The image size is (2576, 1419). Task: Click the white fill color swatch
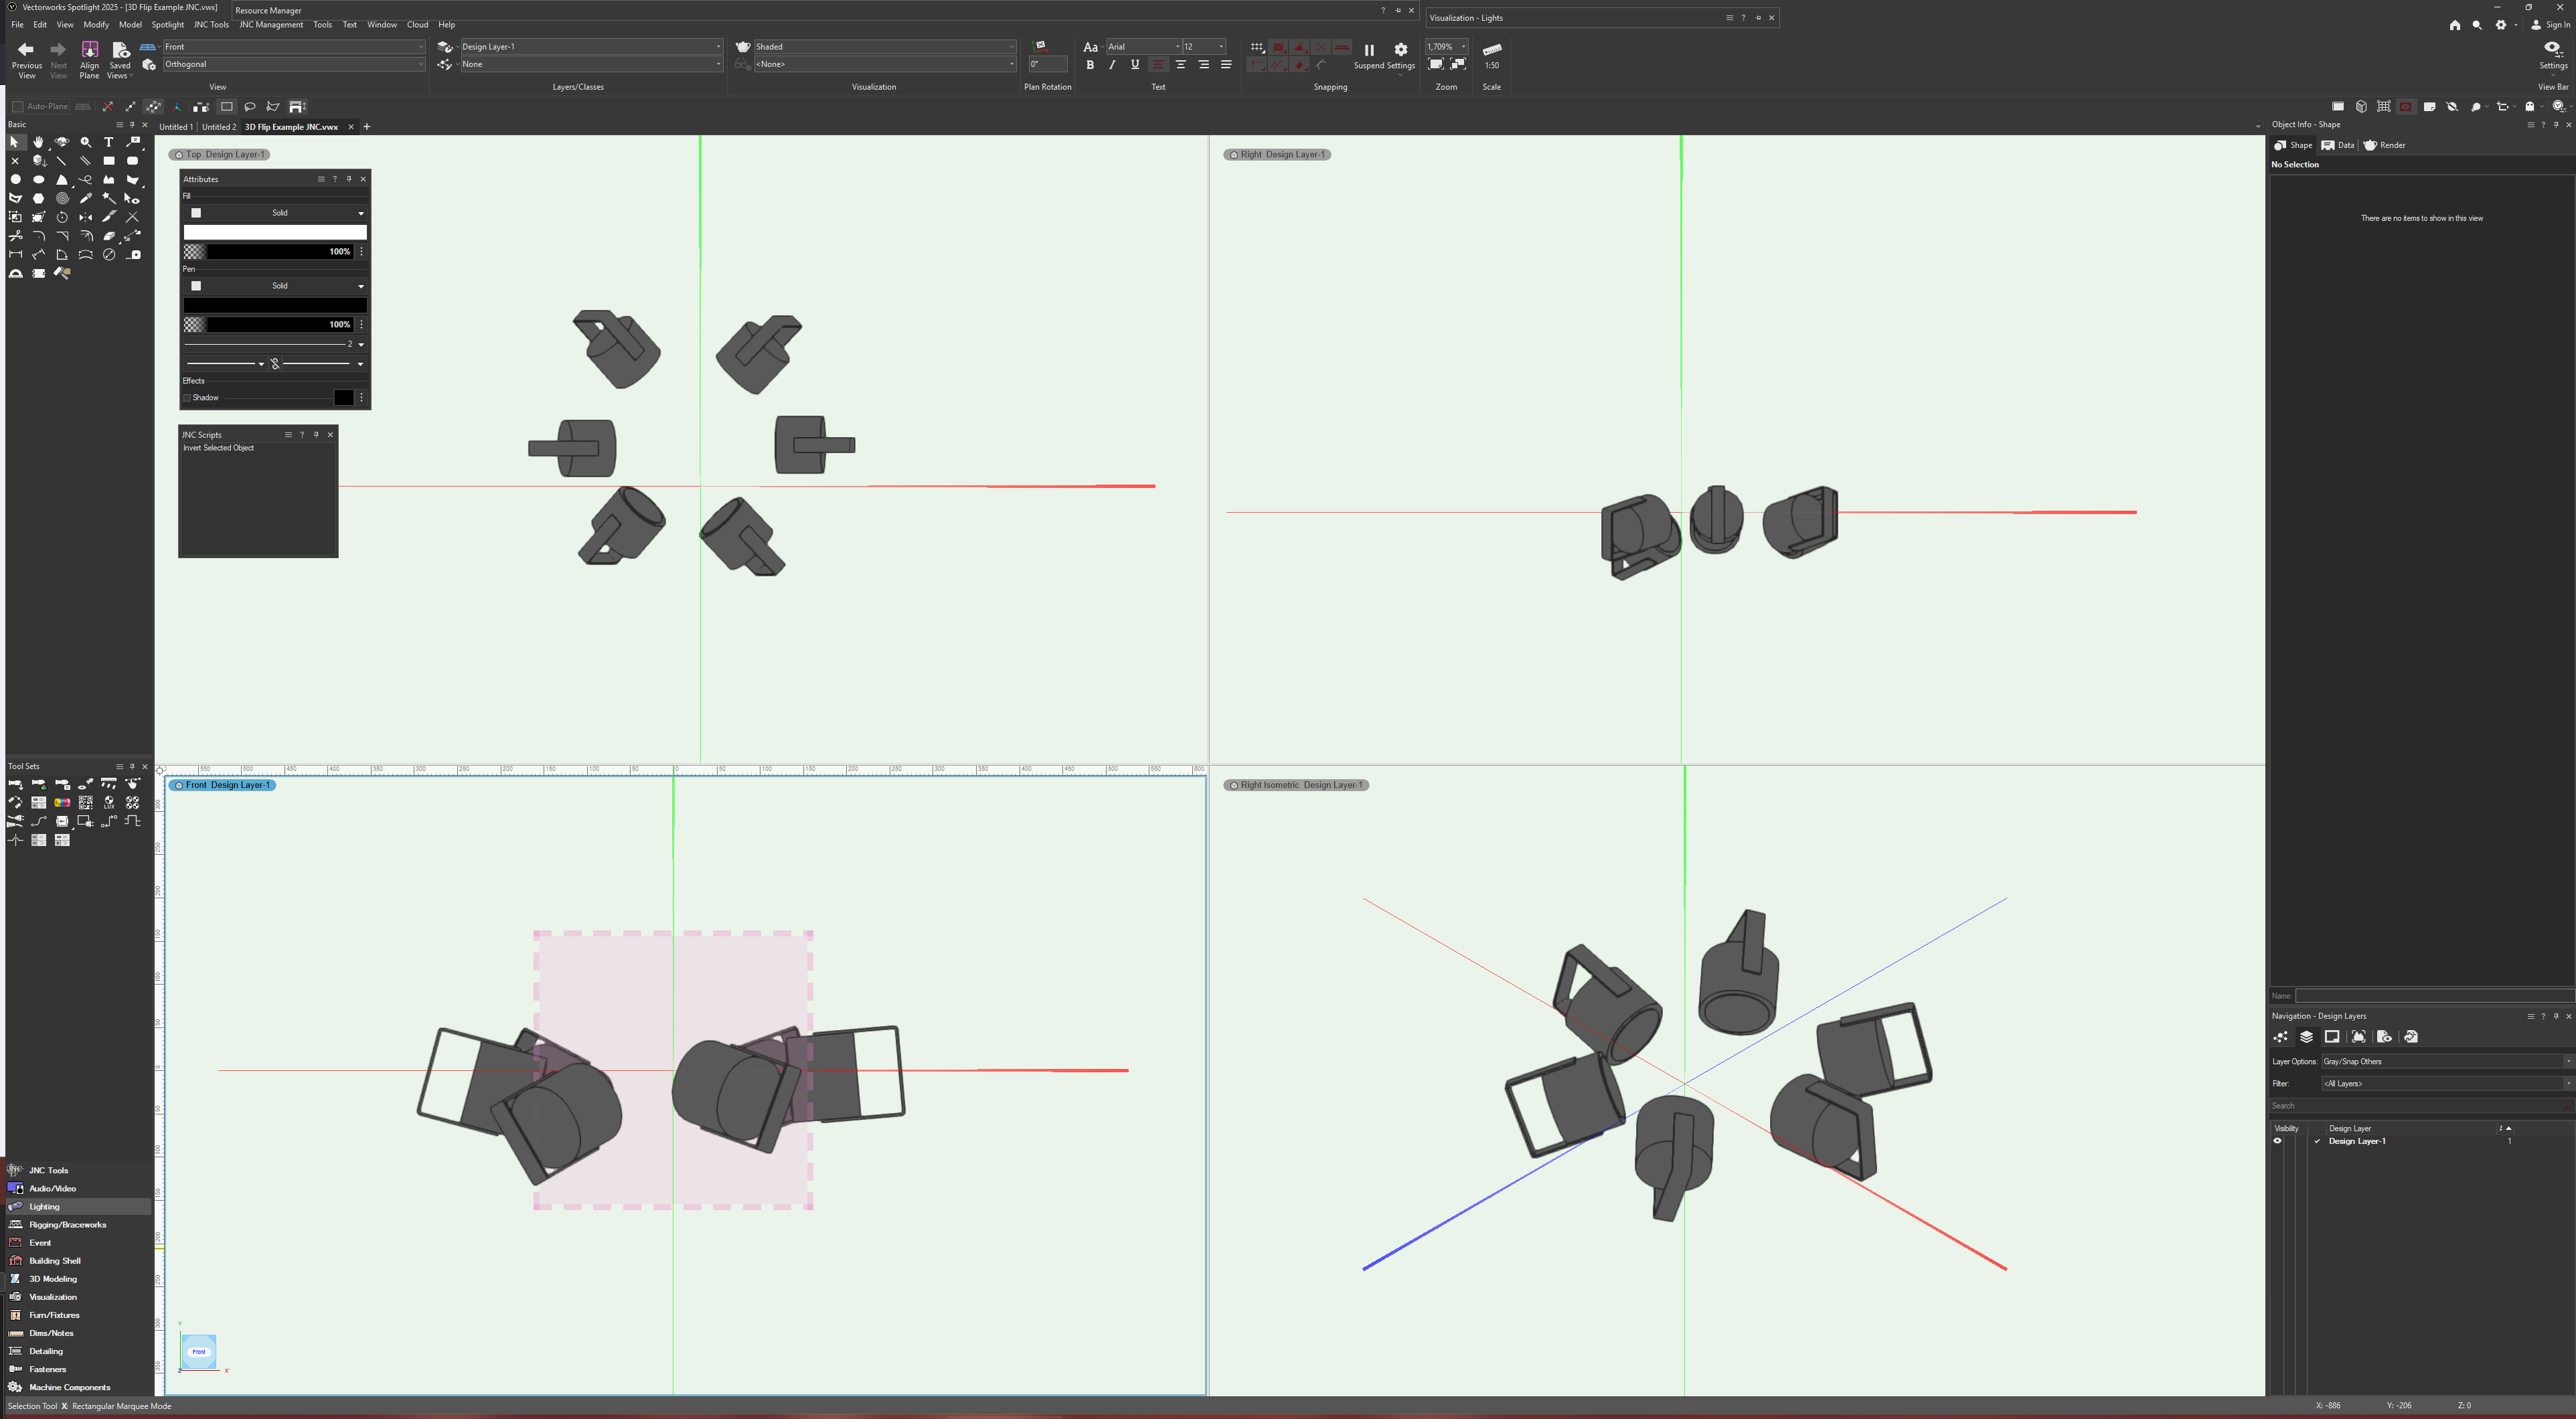click(x=275, y=232)
